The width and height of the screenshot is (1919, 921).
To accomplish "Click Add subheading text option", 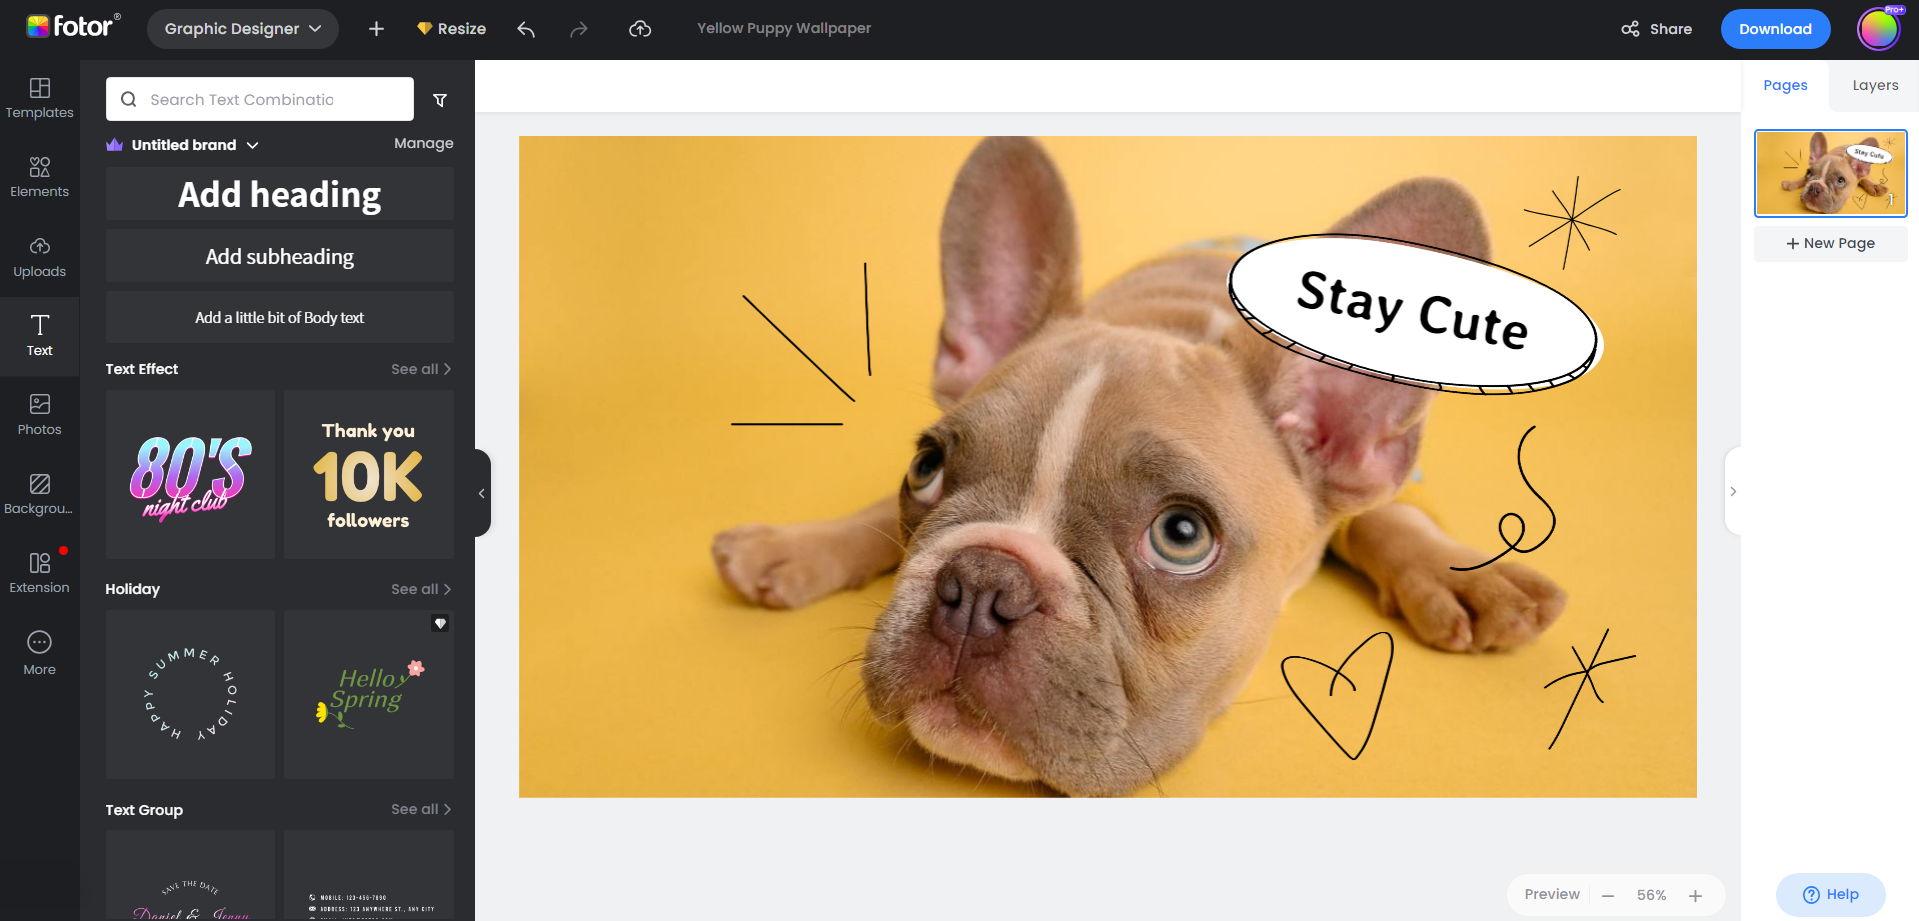I will coord(280,256).
